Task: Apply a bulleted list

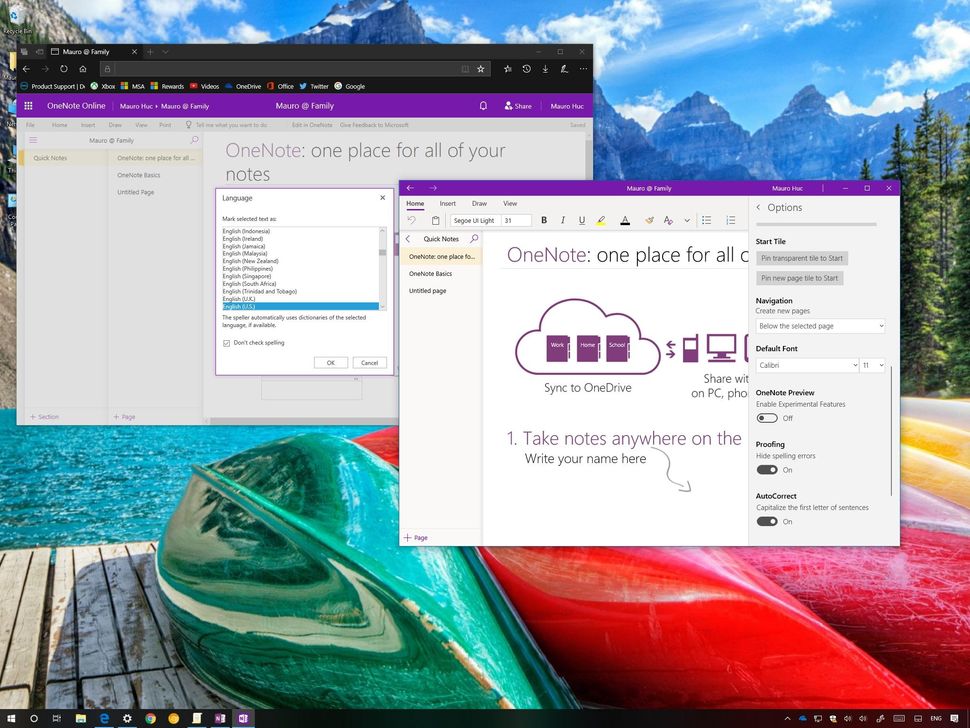Action: point(705,220)
